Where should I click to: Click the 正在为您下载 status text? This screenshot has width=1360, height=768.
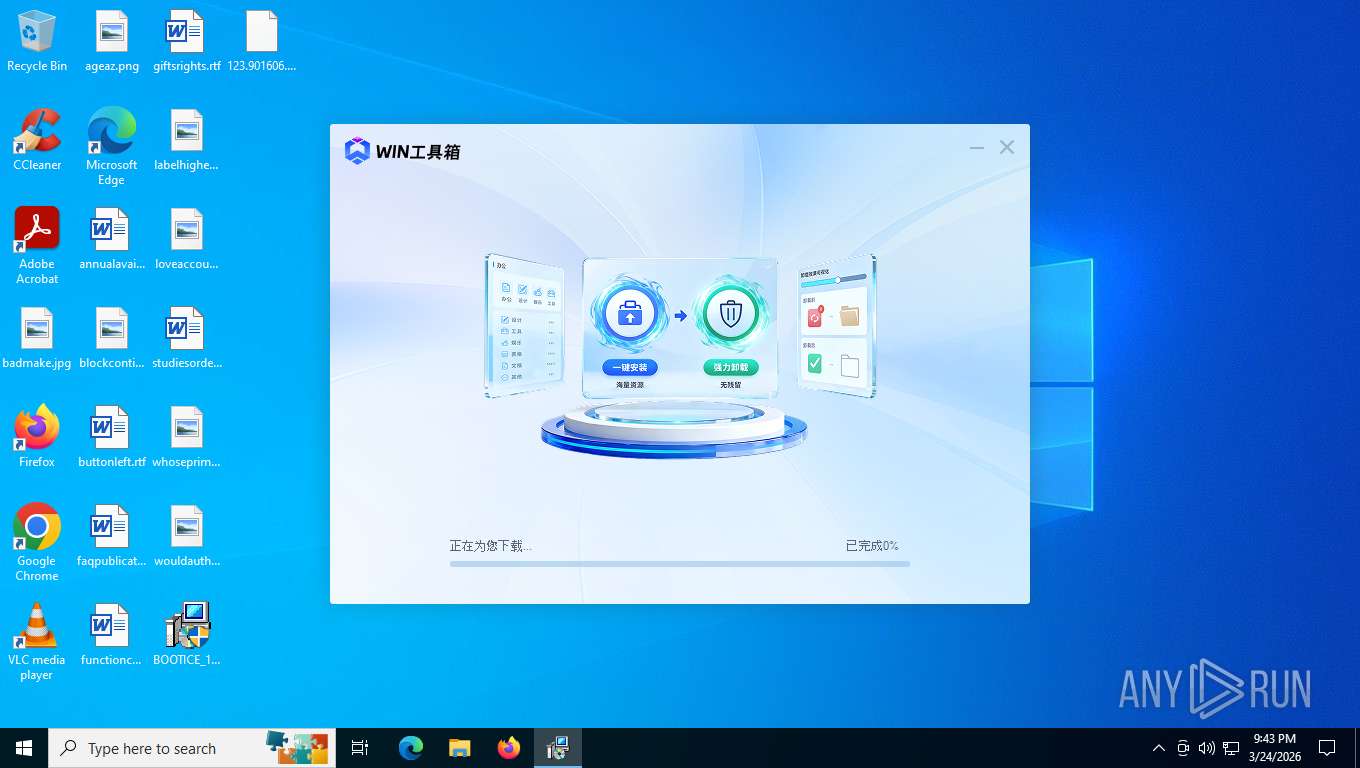(491, 546)
